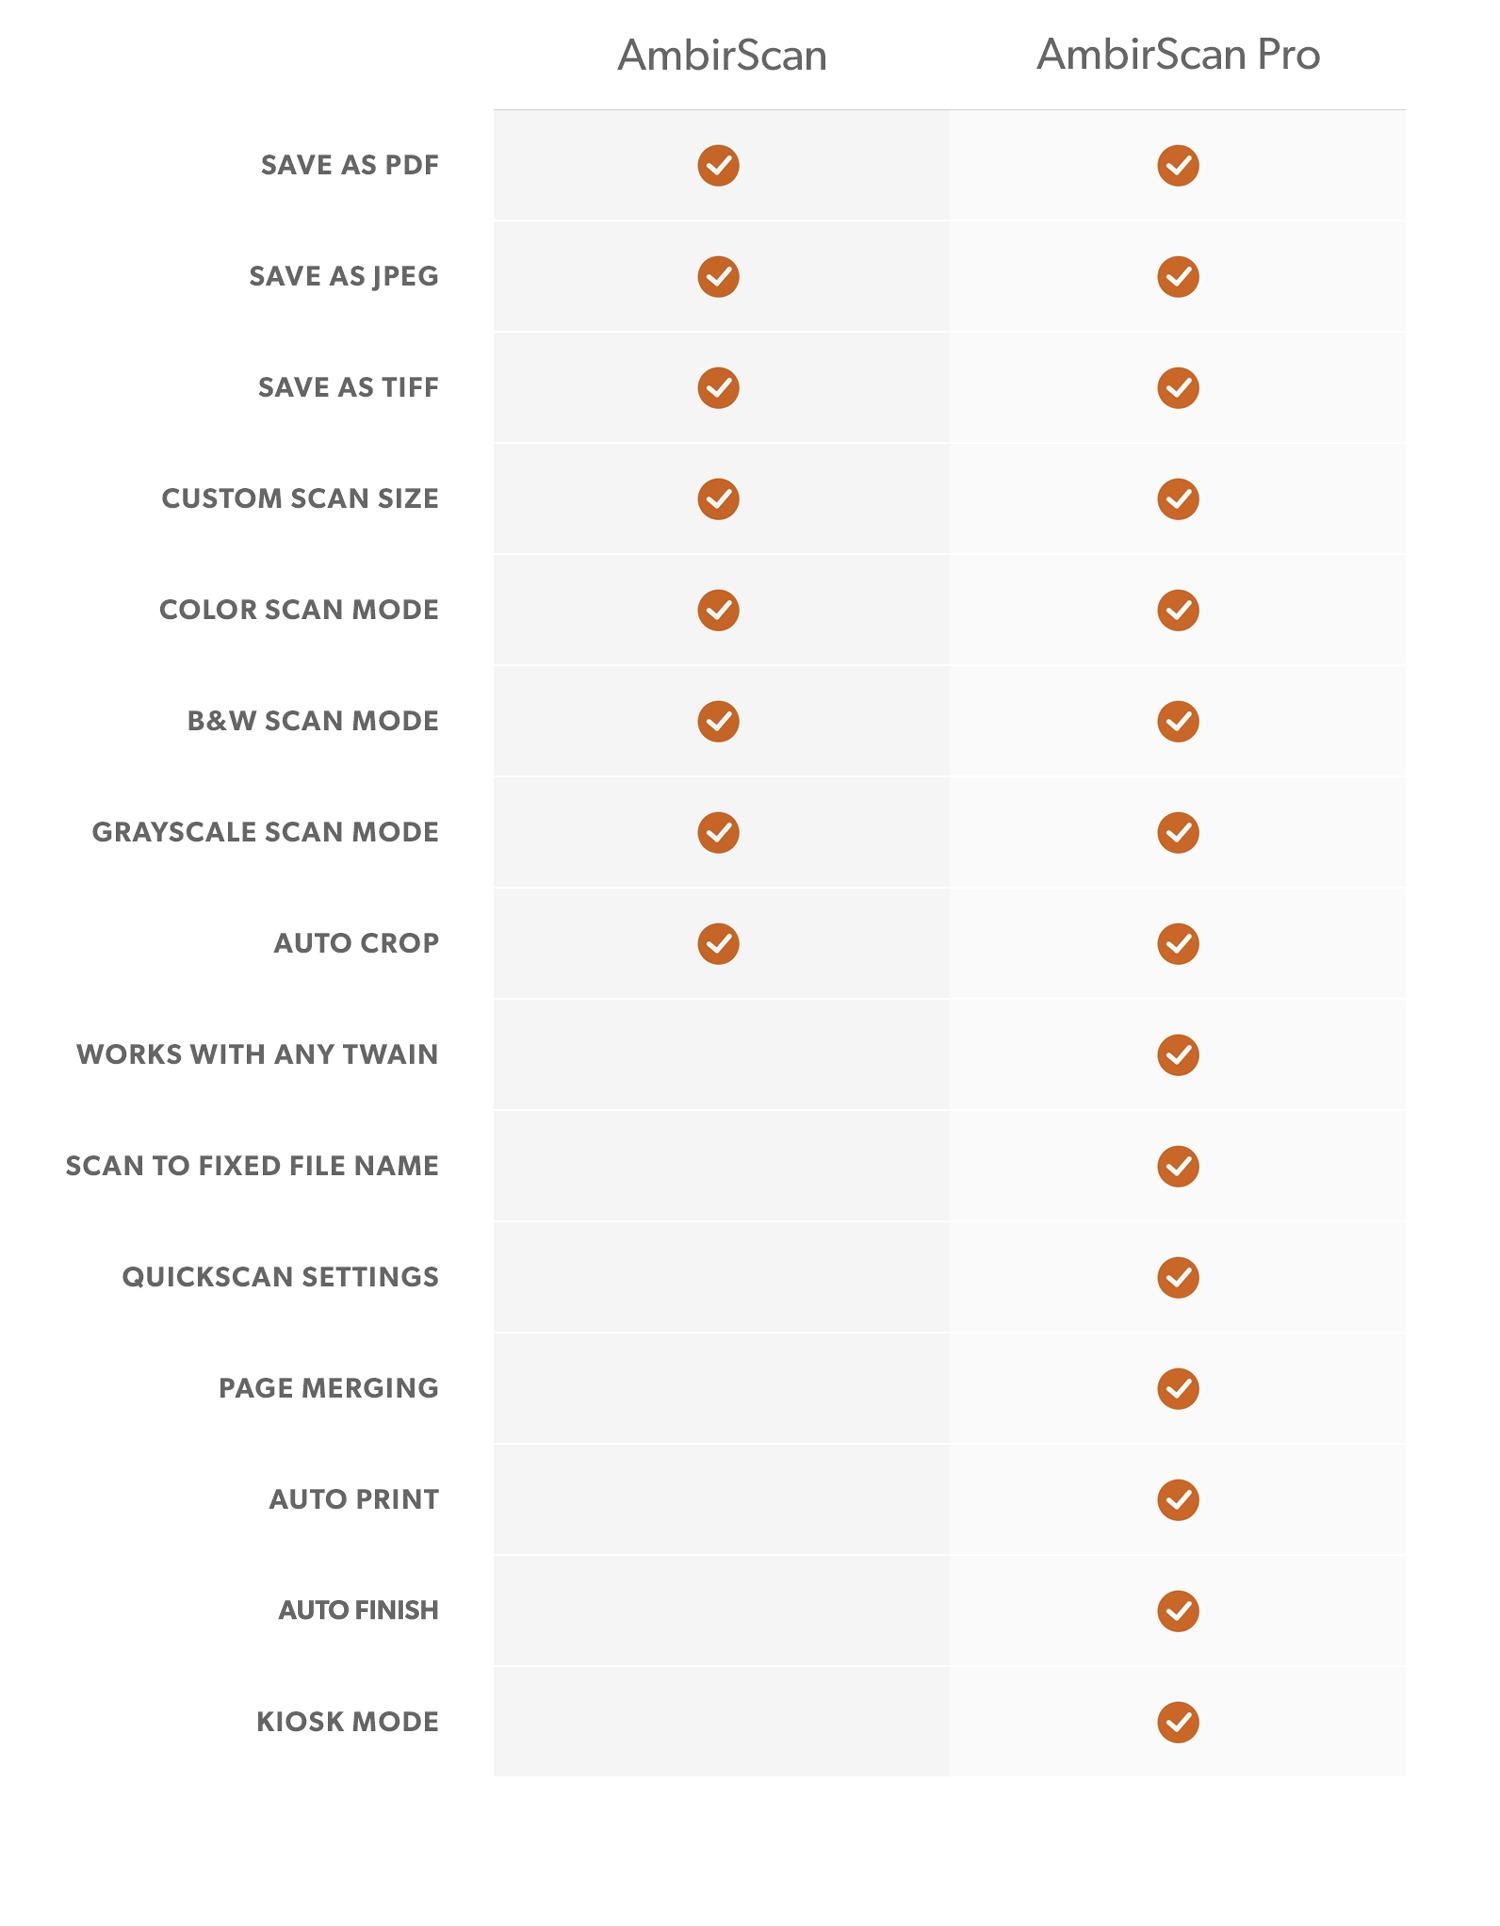Viewport: 1500px width, 1926px height.
Task: Click AmbirScan Pro checkmark for Custom Scan Size
Action: [x=1178, y=499]
